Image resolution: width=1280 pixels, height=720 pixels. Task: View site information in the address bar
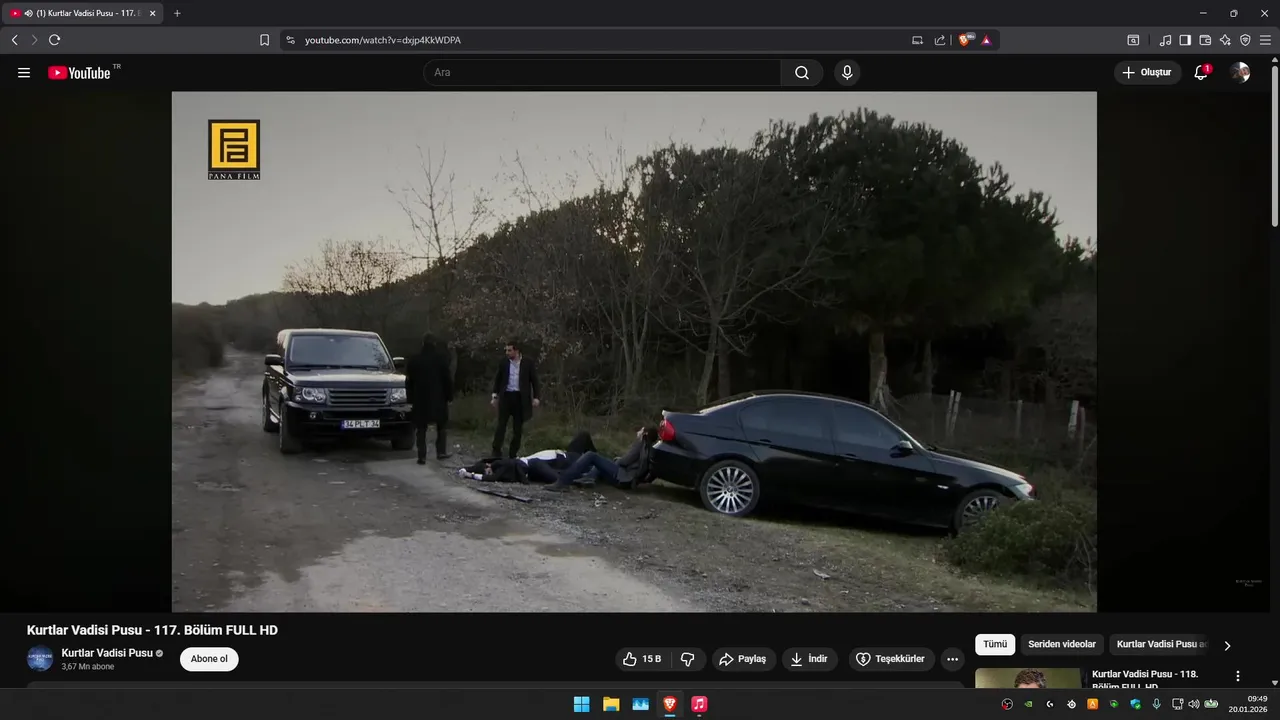[x=291, y=40]
